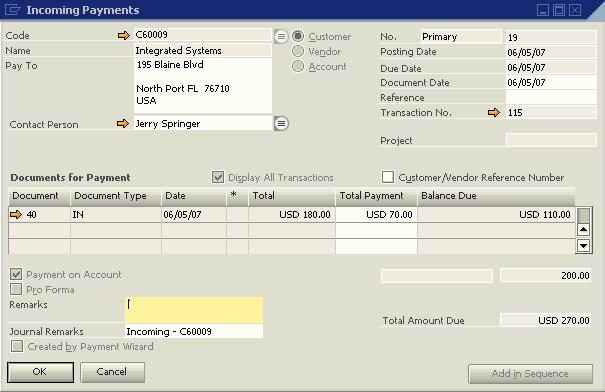Image resolution: width=605 pixels, height=392 pixels.
Task: Open the choose-from-list icon next to Code field
Action: pyautogui.click(x=281, y=37)
